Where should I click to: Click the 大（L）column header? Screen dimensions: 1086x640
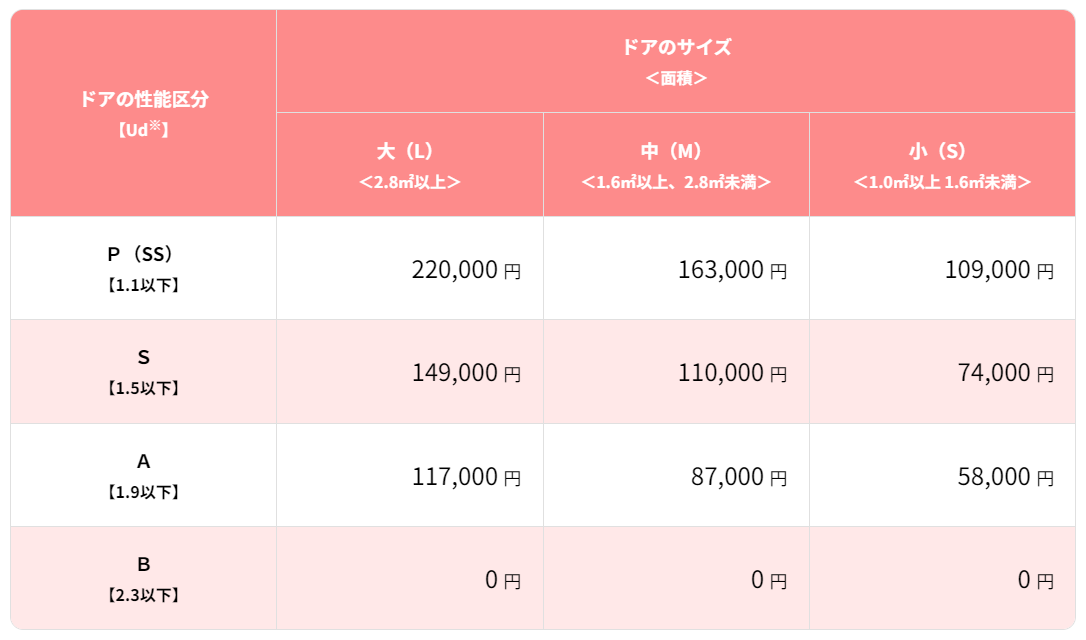(x=410, y=165)
